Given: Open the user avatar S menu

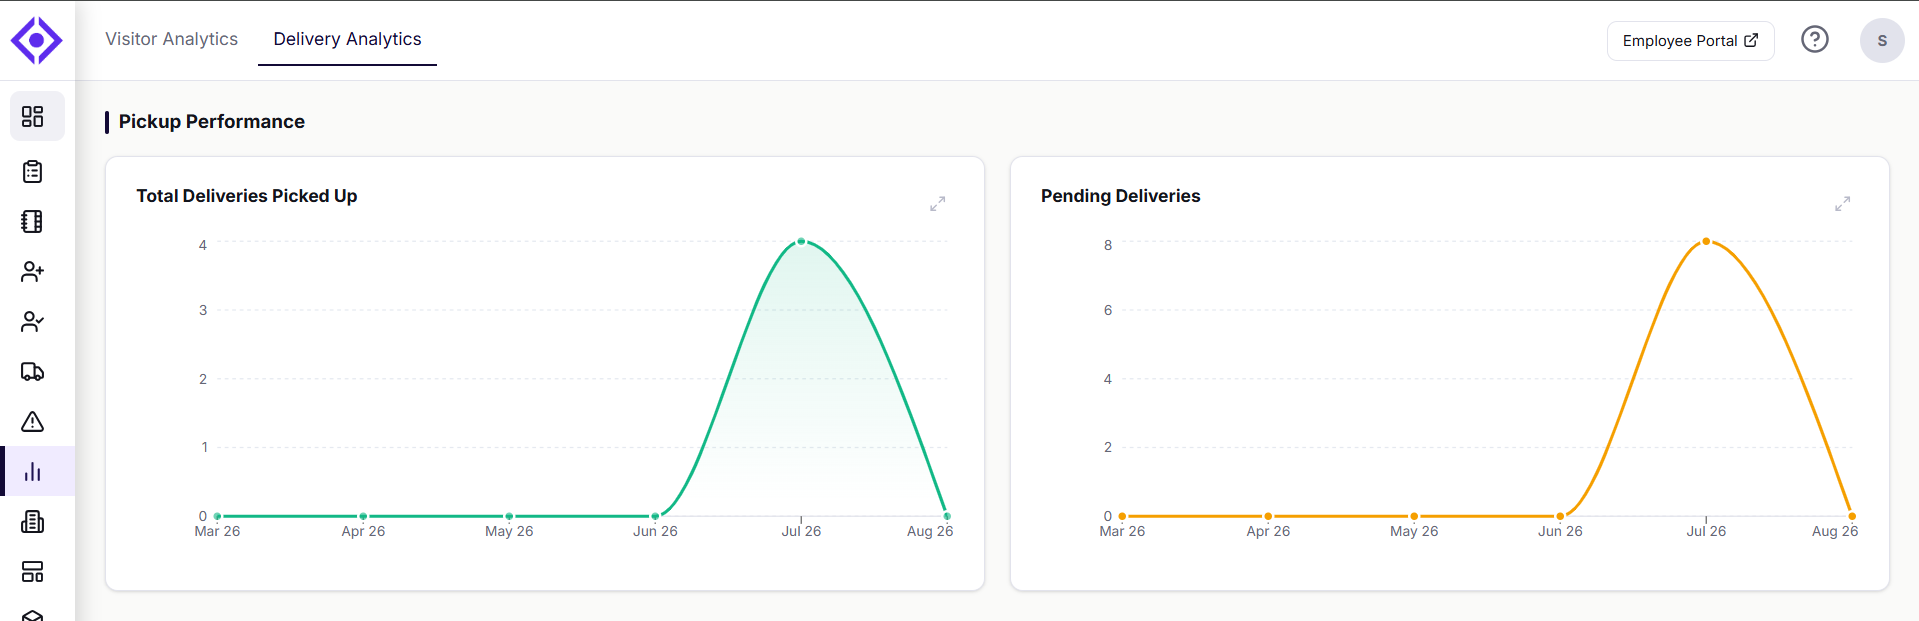Looking at the screenshot, I should pos(1882,41).
